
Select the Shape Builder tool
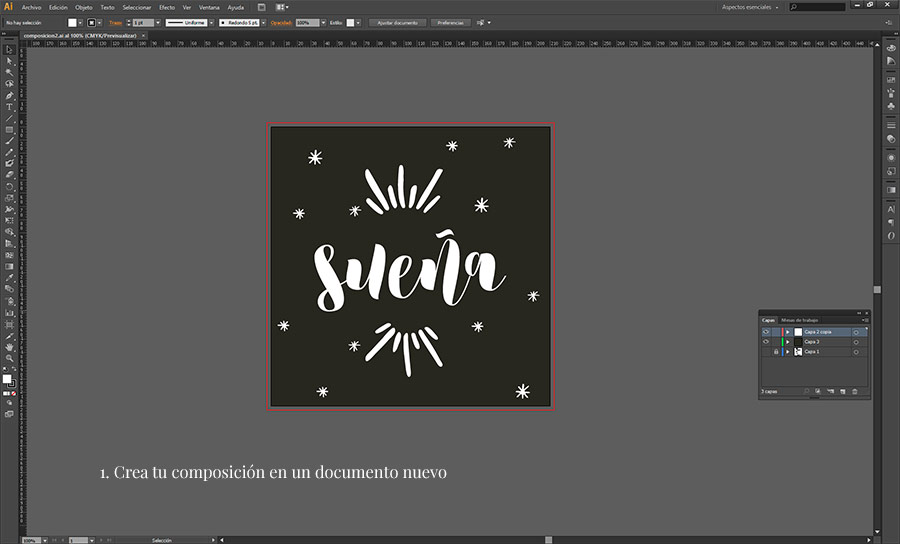click(9, 232)
